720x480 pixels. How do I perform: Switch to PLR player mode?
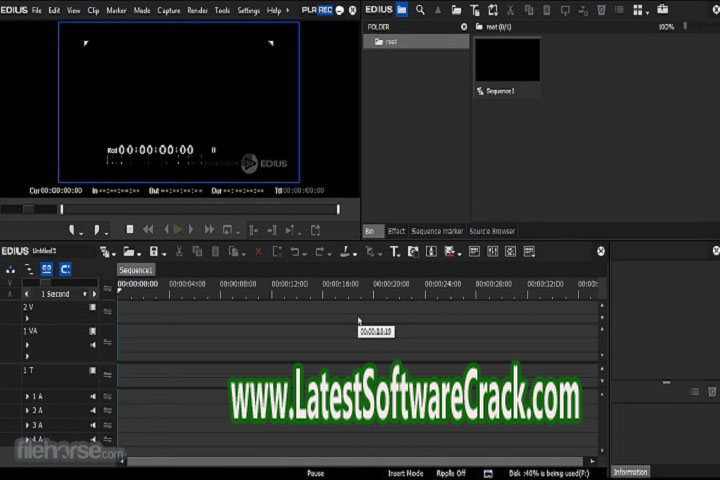[309, 10]
